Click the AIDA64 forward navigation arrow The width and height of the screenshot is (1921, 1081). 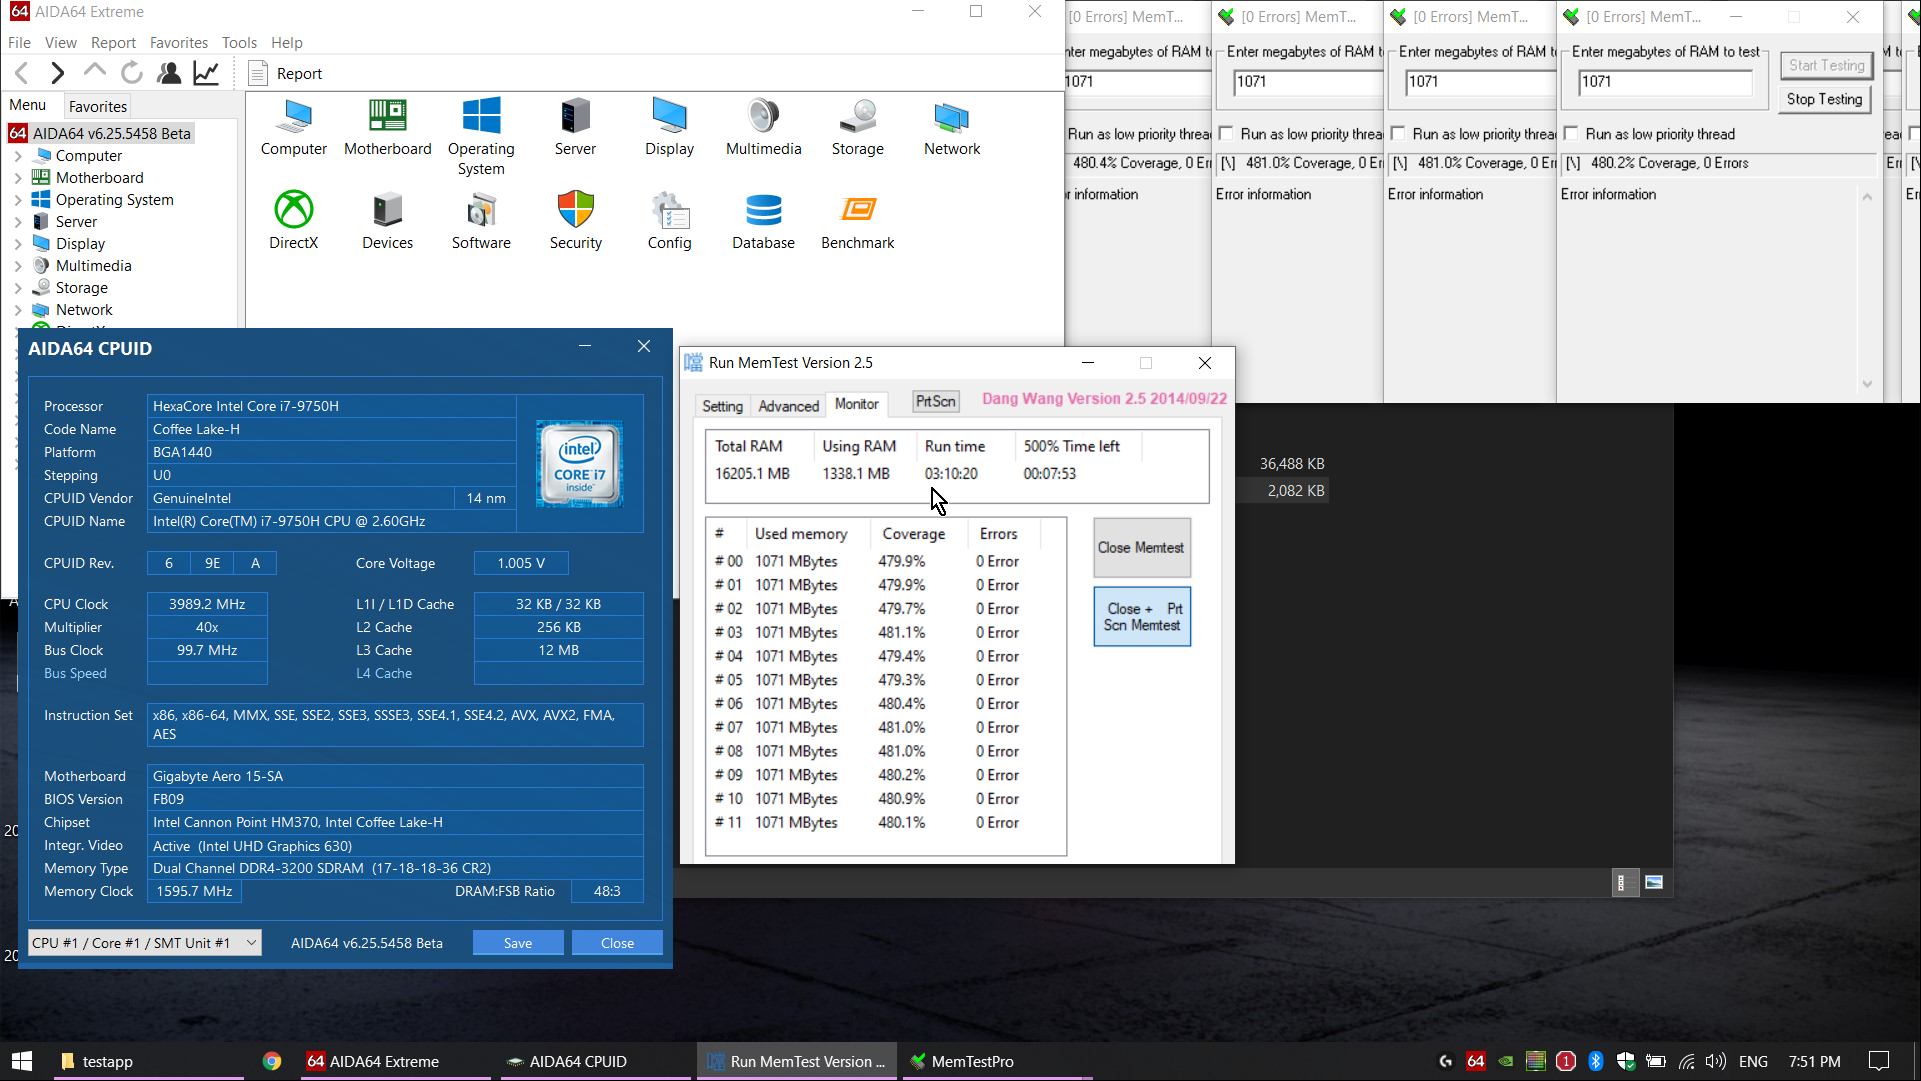[57, 73]
